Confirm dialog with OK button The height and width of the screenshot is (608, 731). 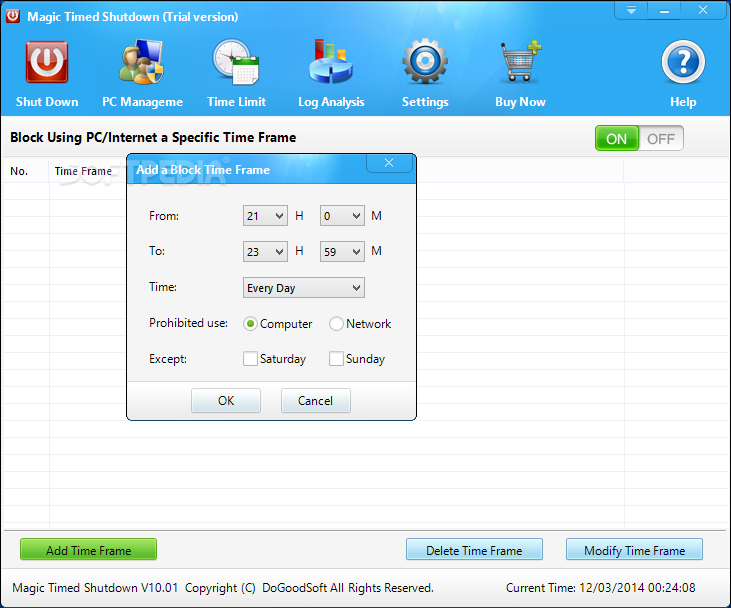[226, 401]
